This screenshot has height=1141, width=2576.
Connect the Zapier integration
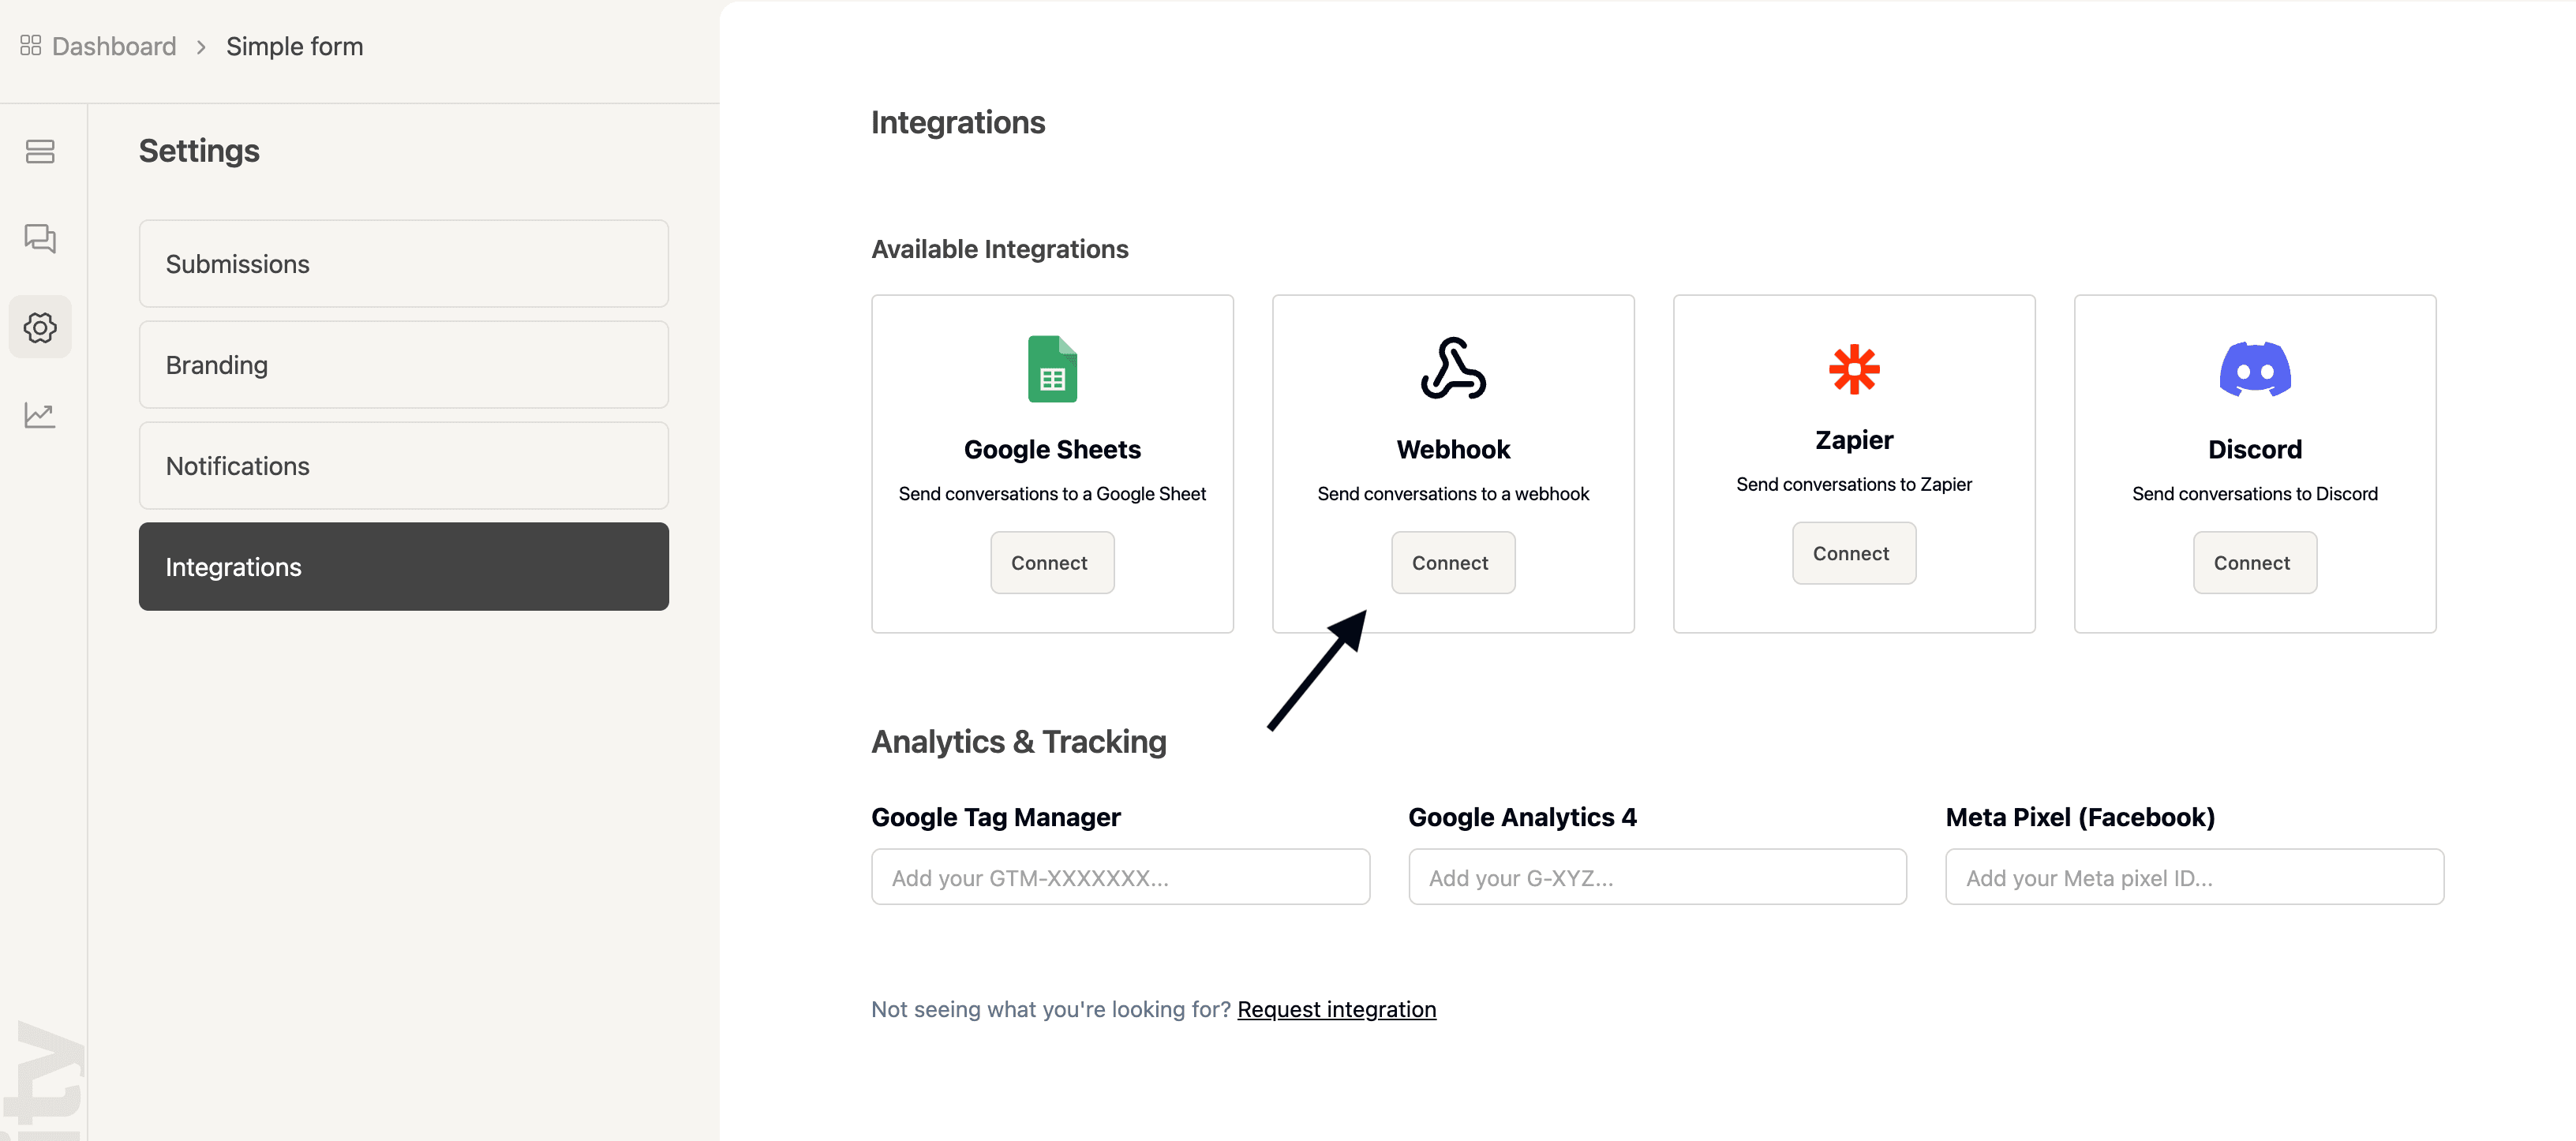(1853, 552)
